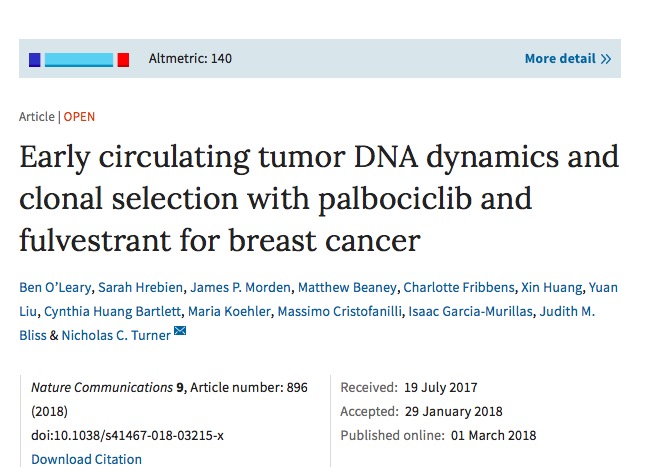Click author Matthew Beaney's name
This screenshot has width=668, height=467.
[325, 288]
